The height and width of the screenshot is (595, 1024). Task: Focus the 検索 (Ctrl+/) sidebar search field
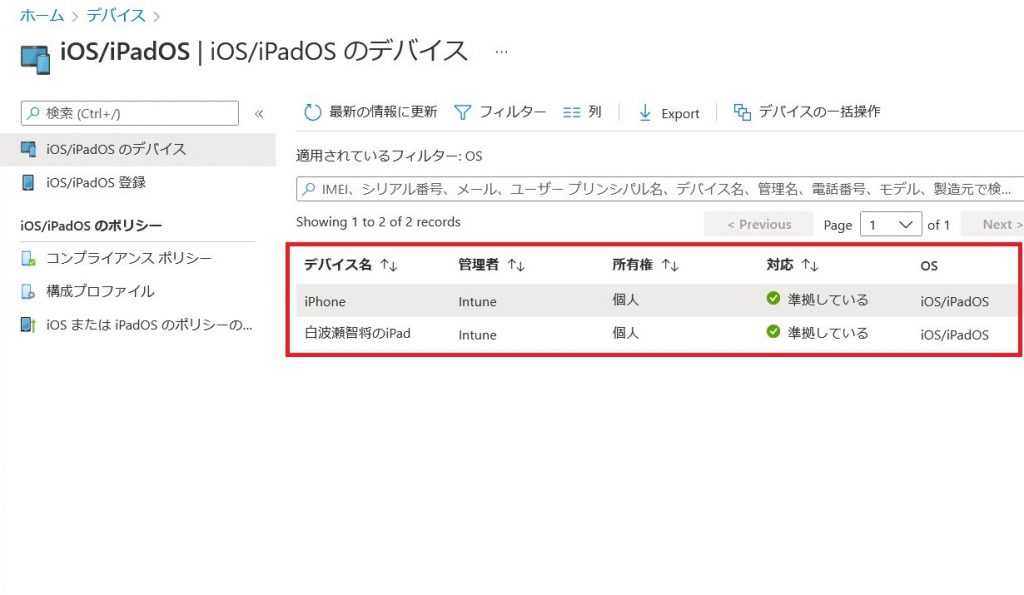(130, 113)
